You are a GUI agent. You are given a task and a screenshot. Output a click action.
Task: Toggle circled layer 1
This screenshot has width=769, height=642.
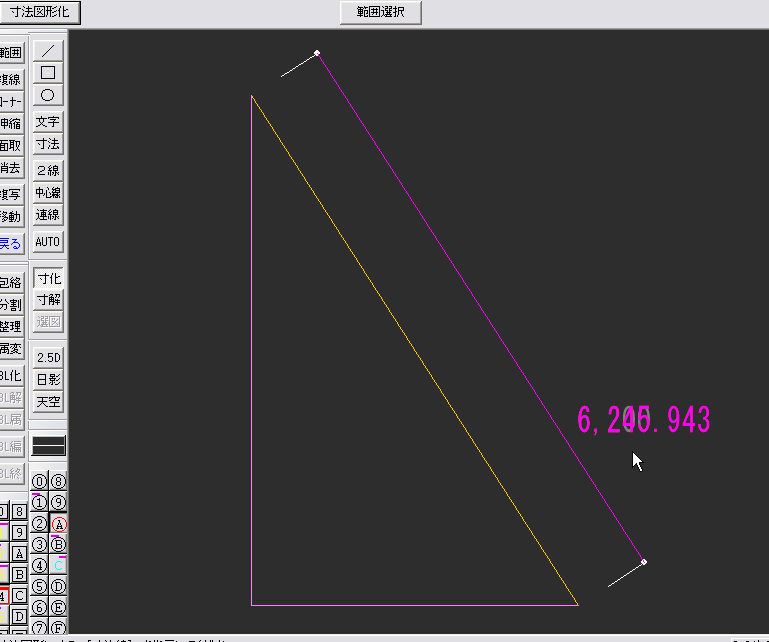coord(39,503)
